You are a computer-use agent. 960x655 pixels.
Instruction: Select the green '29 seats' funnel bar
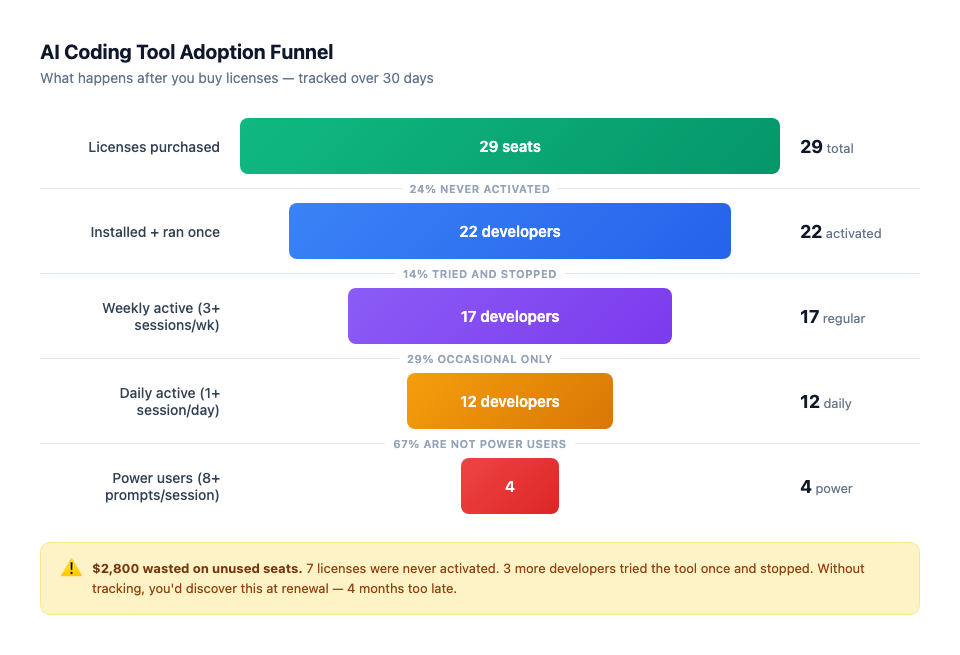(x=509, y=146)
